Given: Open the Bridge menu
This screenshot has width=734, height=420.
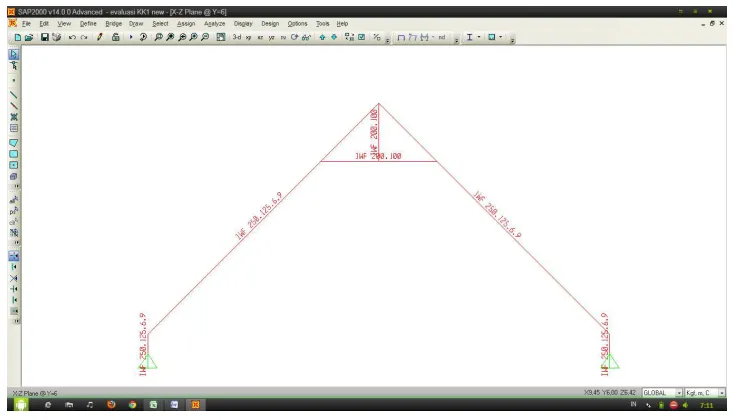Looking at the screenshot, I should 113,23.
